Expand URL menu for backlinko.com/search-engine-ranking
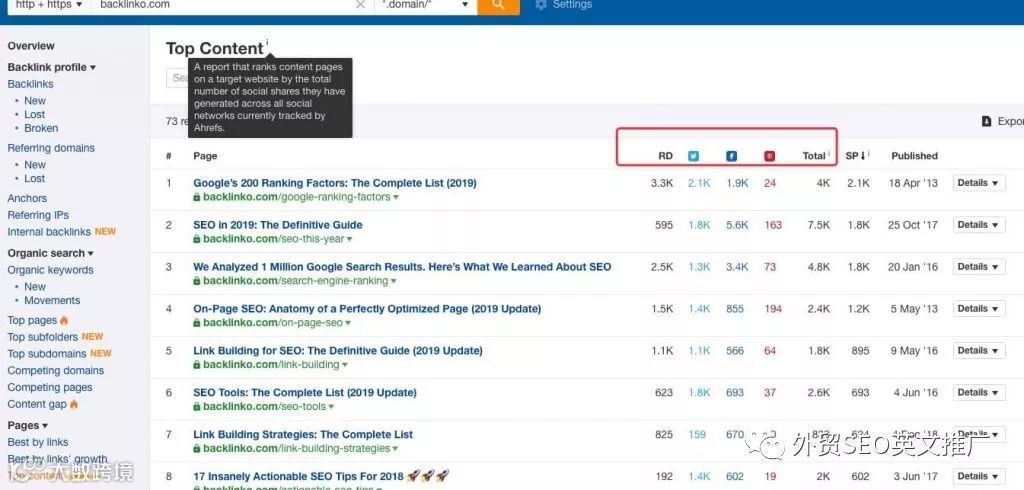 click(x=394, y=282)
